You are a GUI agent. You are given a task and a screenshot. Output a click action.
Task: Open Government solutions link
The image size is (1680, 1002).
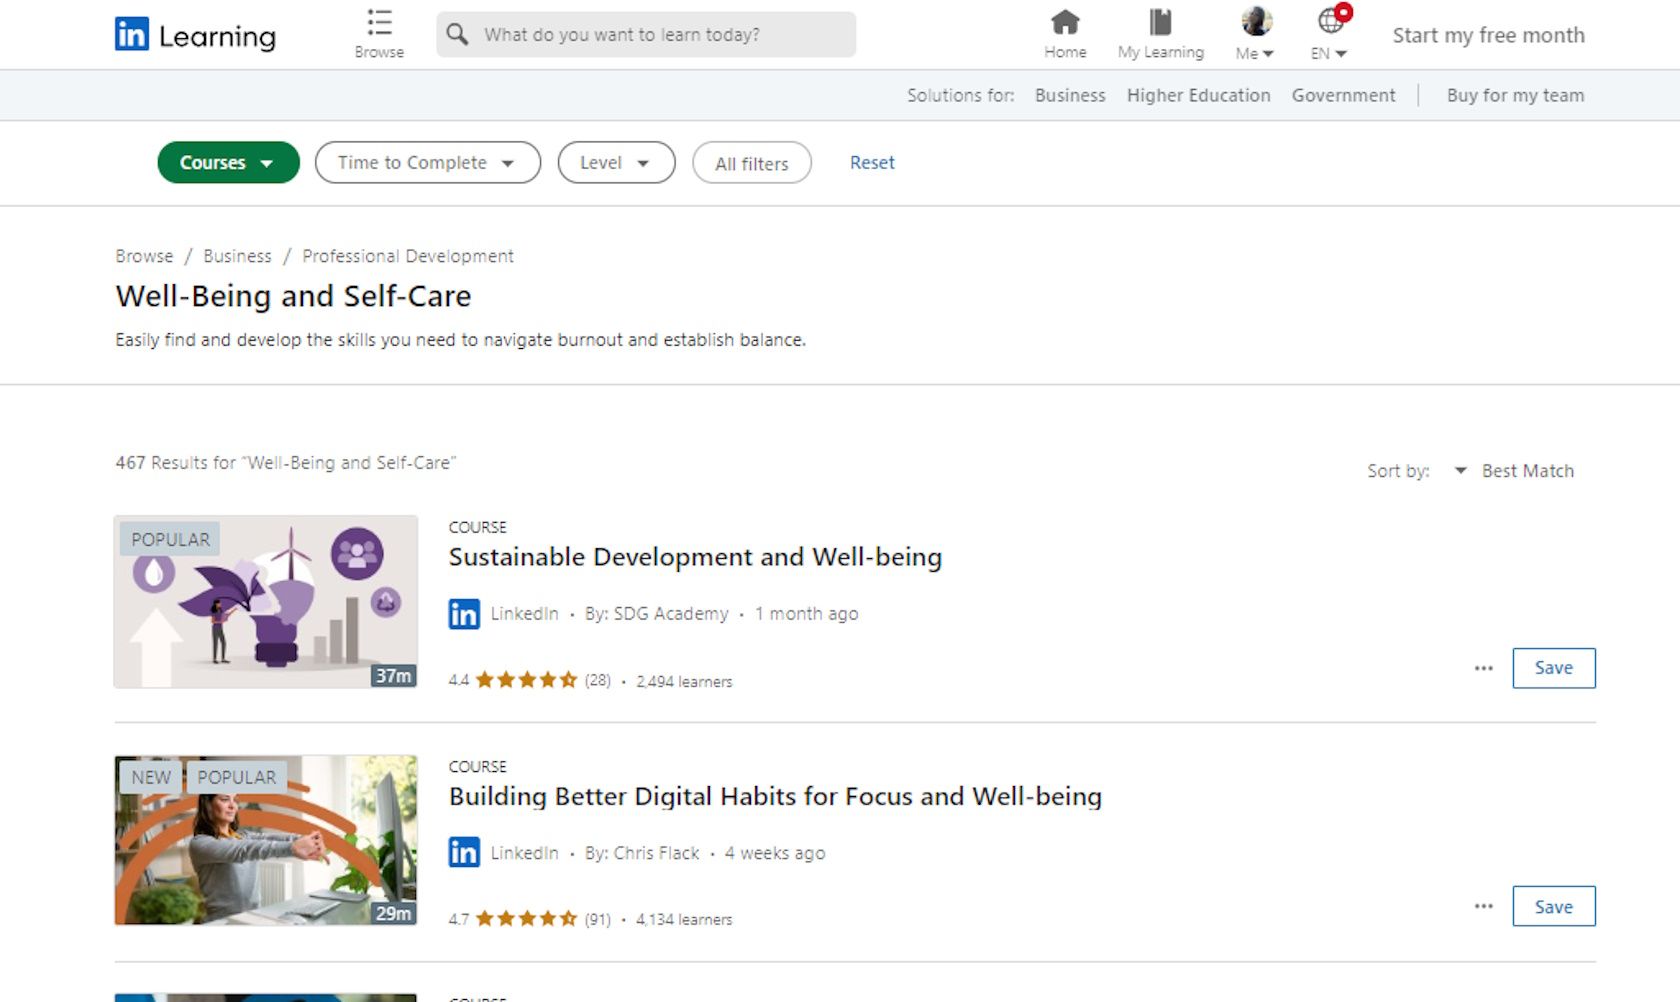(1343, 95)
